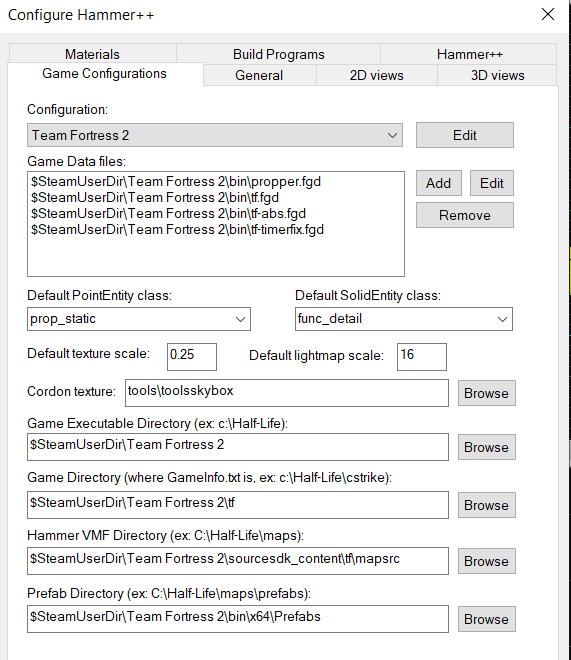
Task: Click the Game Executable Directory field
Action: [x=238, y=447]
